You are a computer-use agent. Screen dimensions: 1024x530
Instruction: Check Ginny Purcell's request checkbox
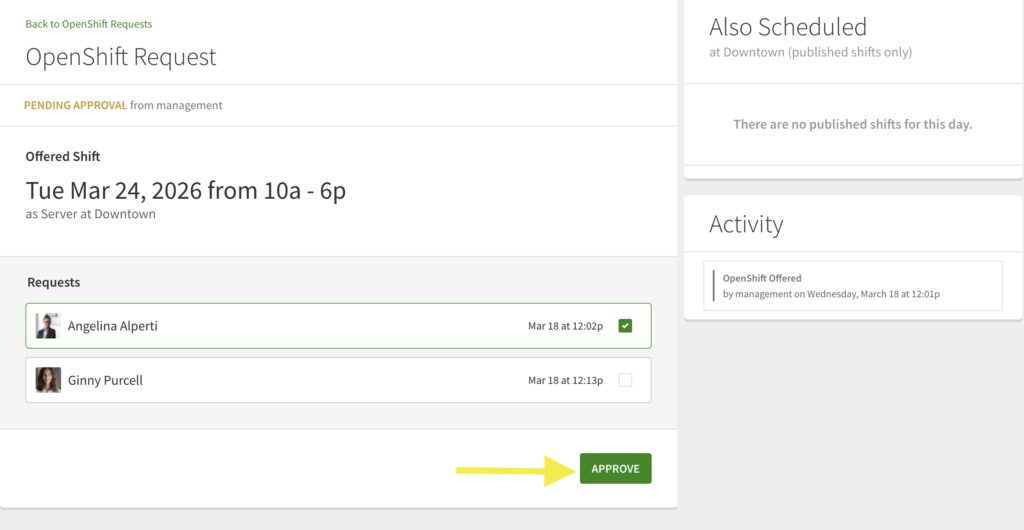click(x=625, y=380)
